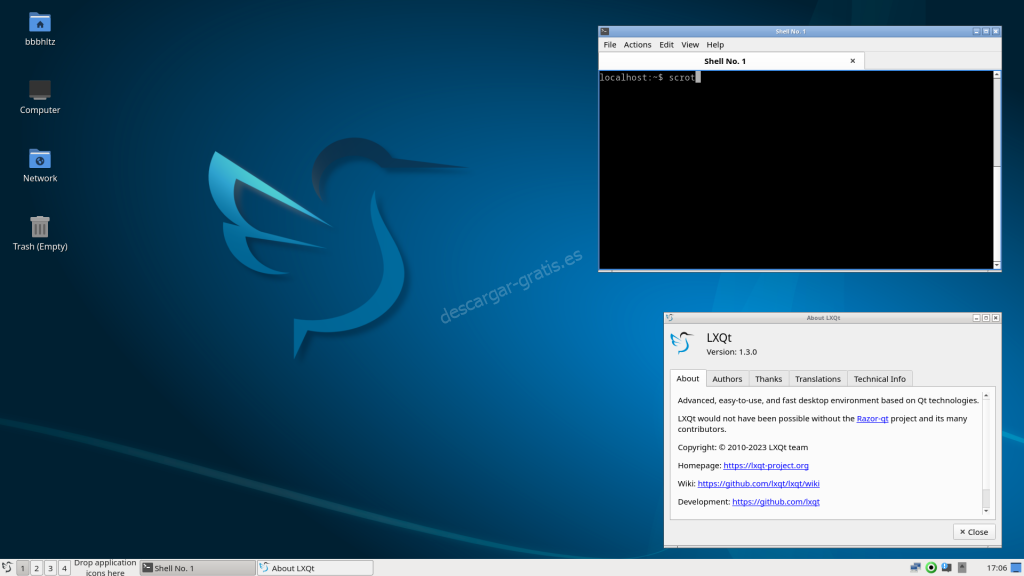Image resolution: width=1024 pixels, height=576 pixels.
Task: Click the removable media eject tray icon
Action: pyautogui.click(x=962, y=568)
